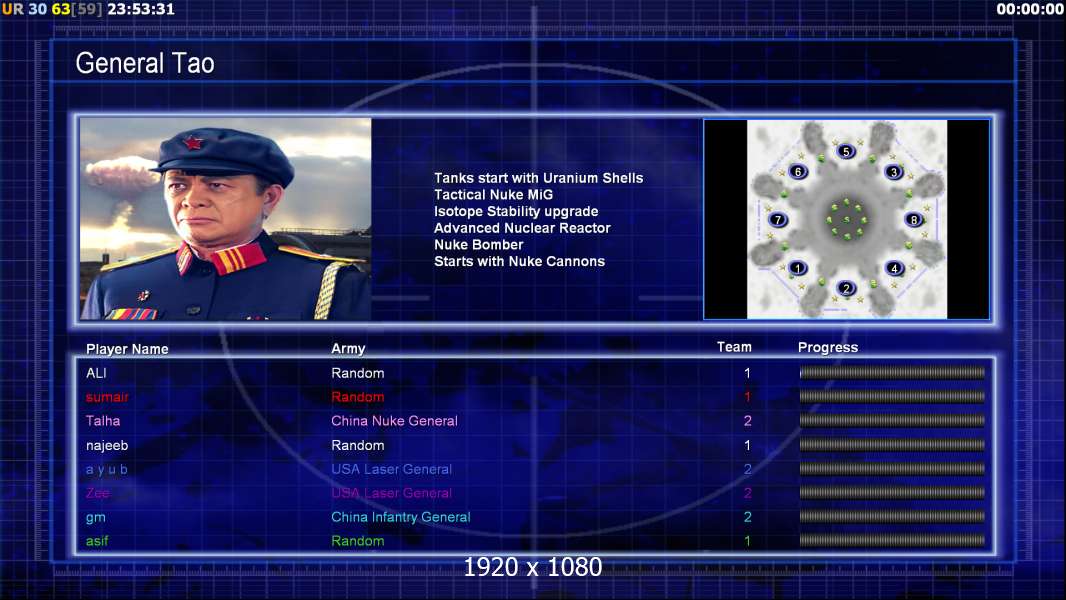Select start position 7 marker

point(778,219)
